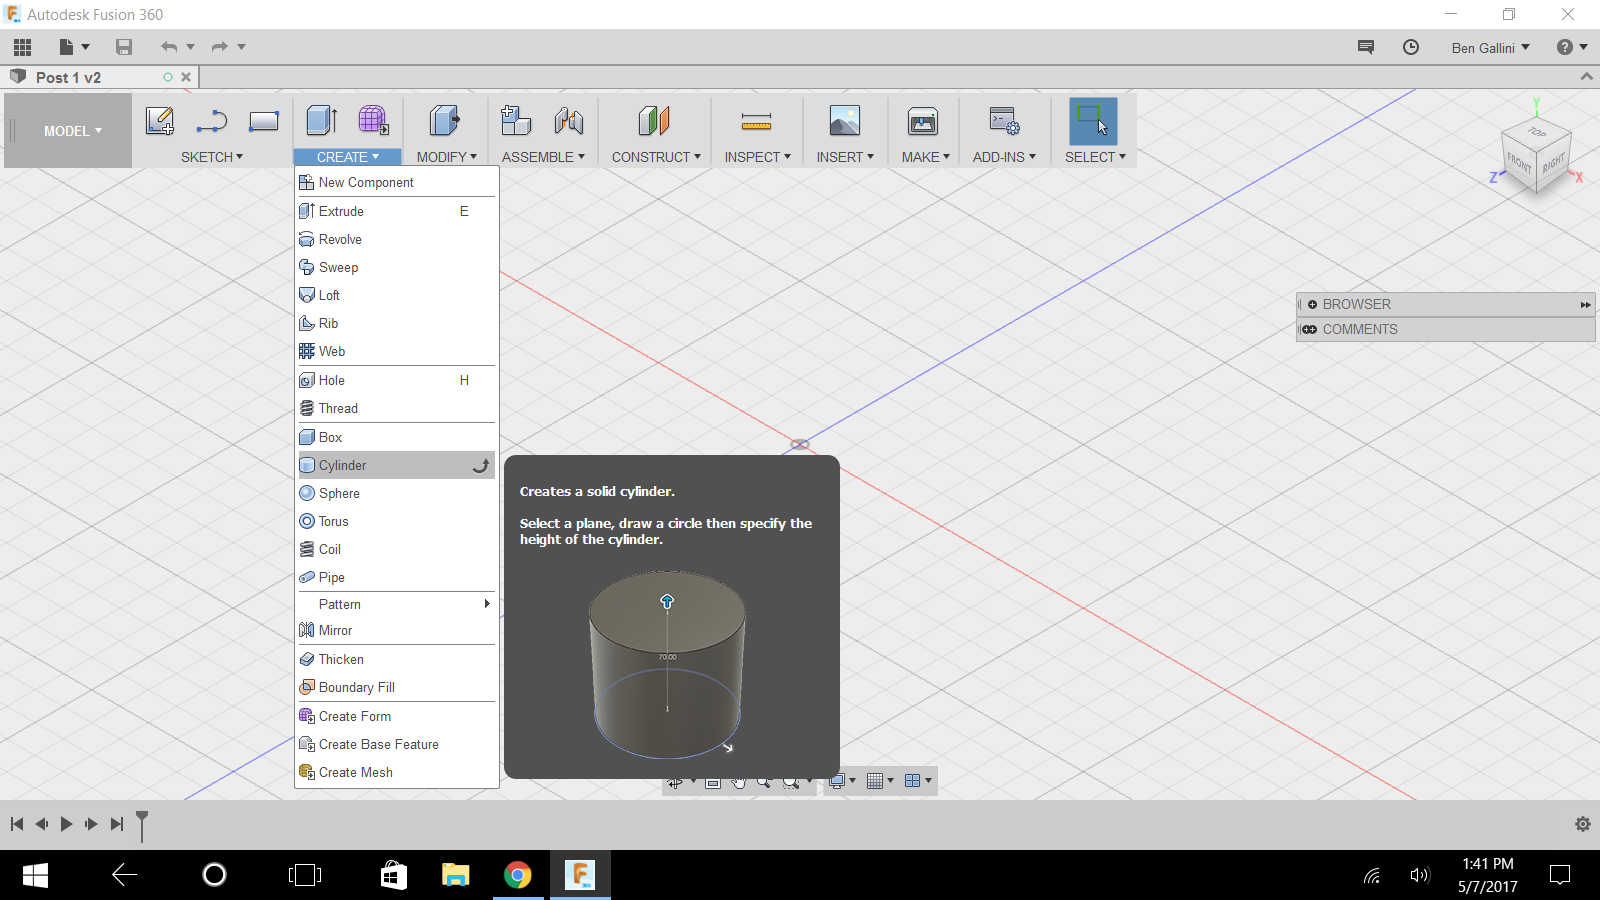The width and height of the screenshot is (1600, 900).
Task: Open Chrome from the taskbar
Action: coord(517,875)
